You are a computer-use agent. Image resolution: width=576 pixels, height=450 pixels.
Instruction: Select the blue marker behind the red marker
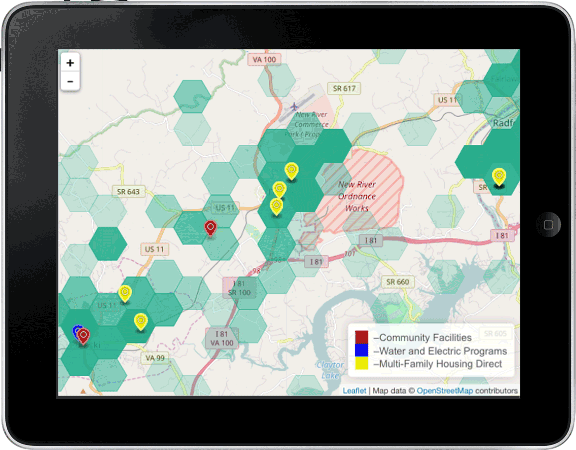[x=76, y=331]
